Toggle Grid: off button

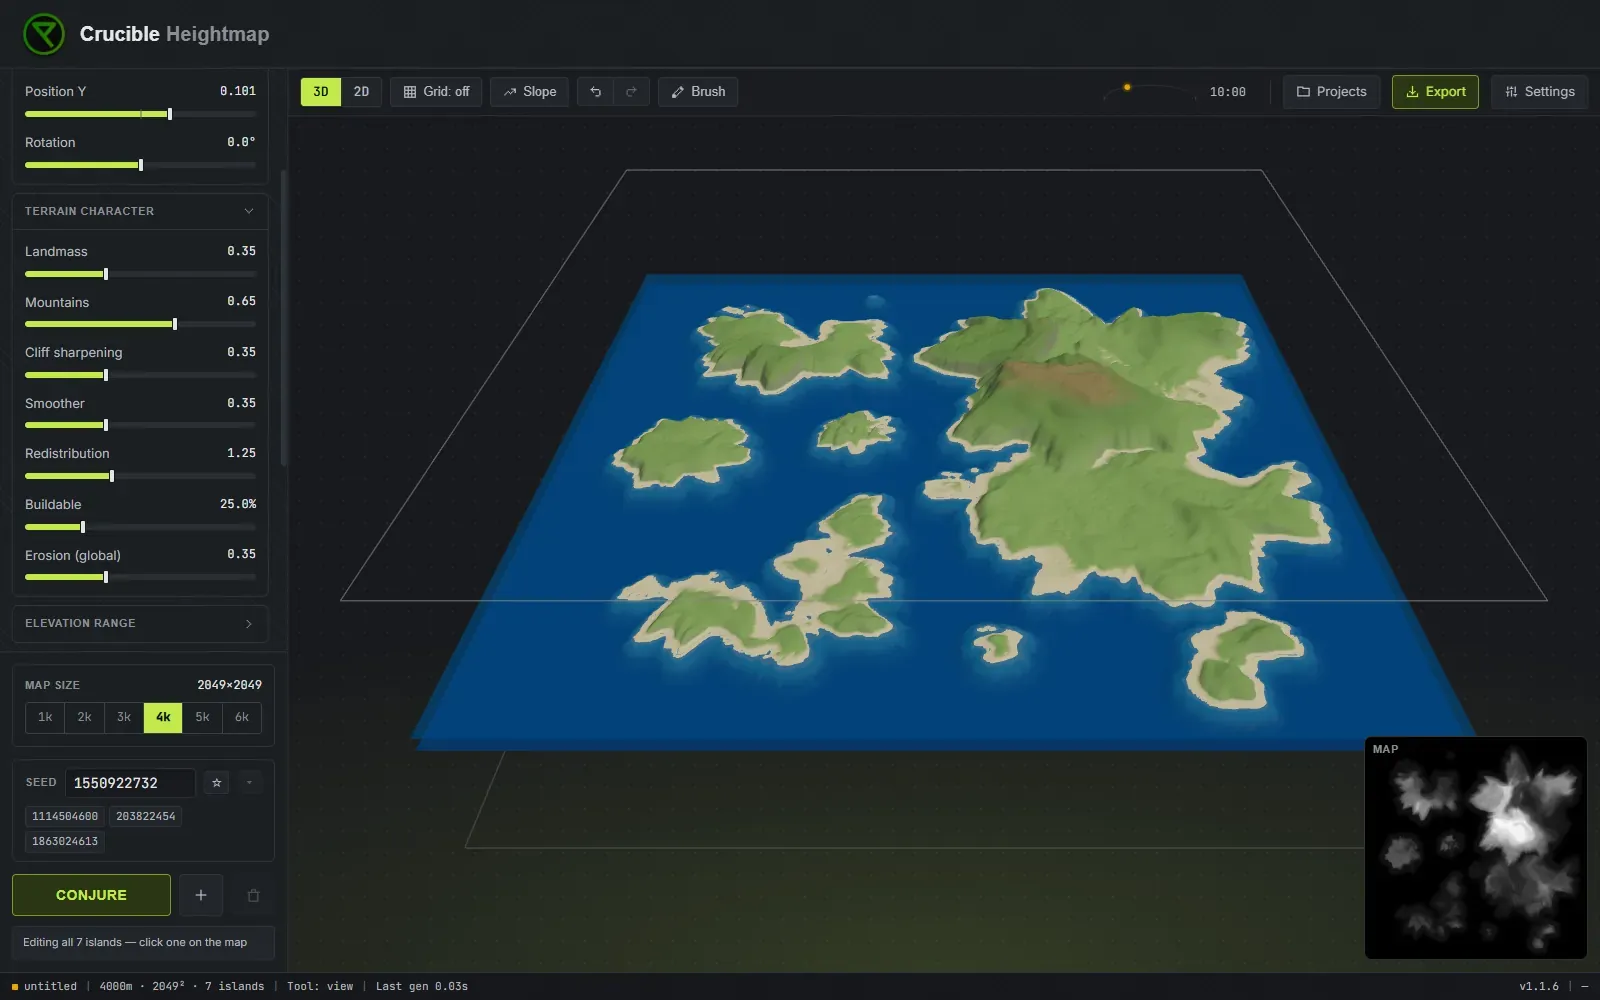click(436, 92)
